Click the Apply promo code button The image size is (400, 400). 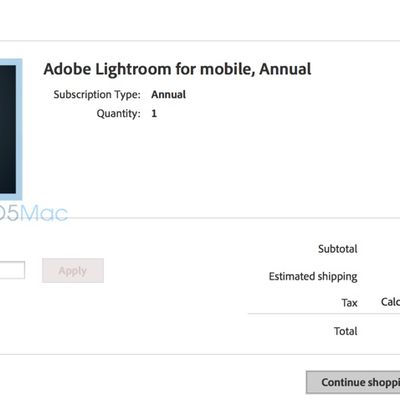pyautogui.click(x=73, y=271)
